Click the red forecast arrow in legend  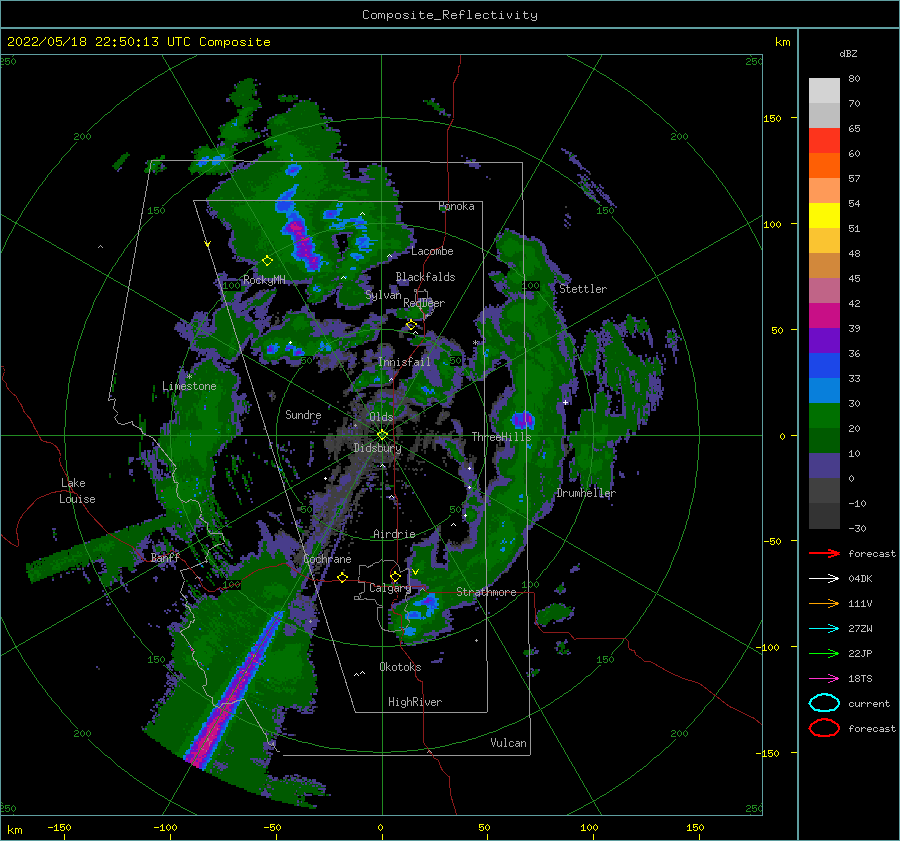(824, 553)
